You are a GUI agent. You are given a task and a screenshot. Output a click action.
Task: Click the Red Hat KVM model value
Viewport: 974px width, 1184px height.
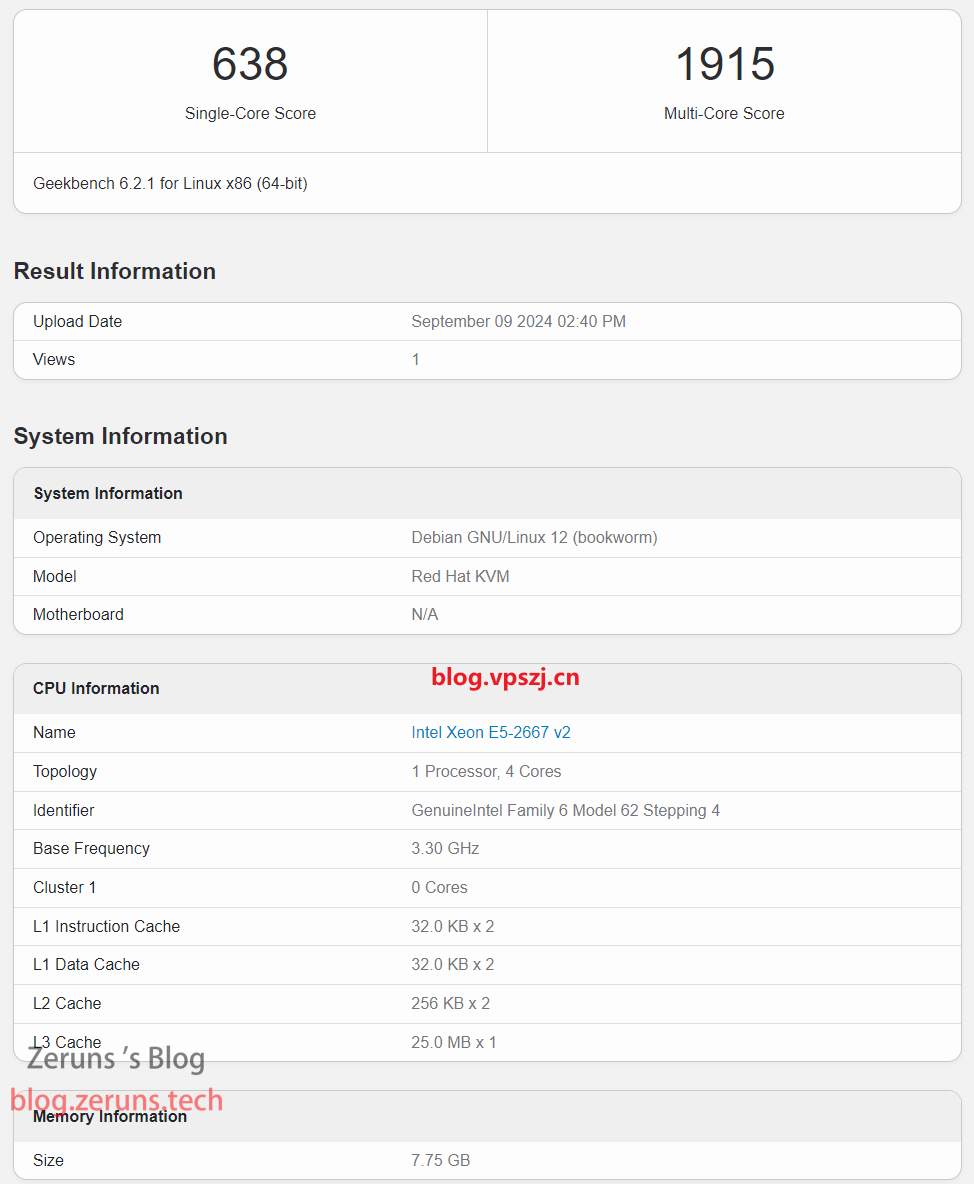(x=460, y=576)
